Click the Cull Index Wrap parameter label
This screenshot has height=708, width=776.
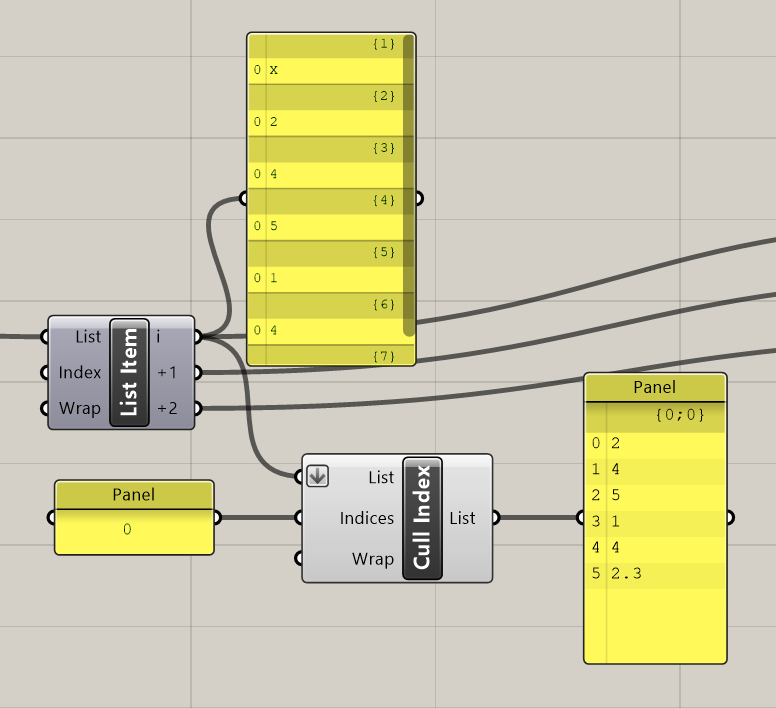[x=373, y=559]
